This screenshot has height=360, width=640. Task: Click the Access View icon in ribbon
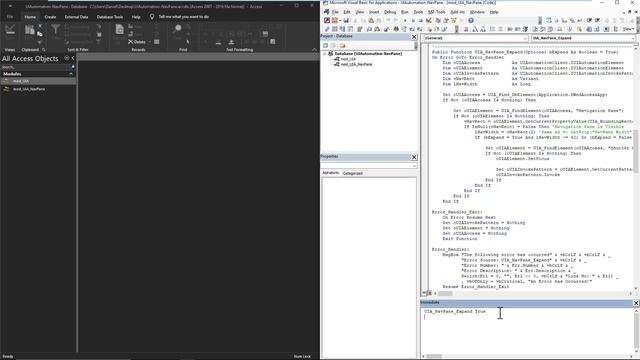coord(10,30)
